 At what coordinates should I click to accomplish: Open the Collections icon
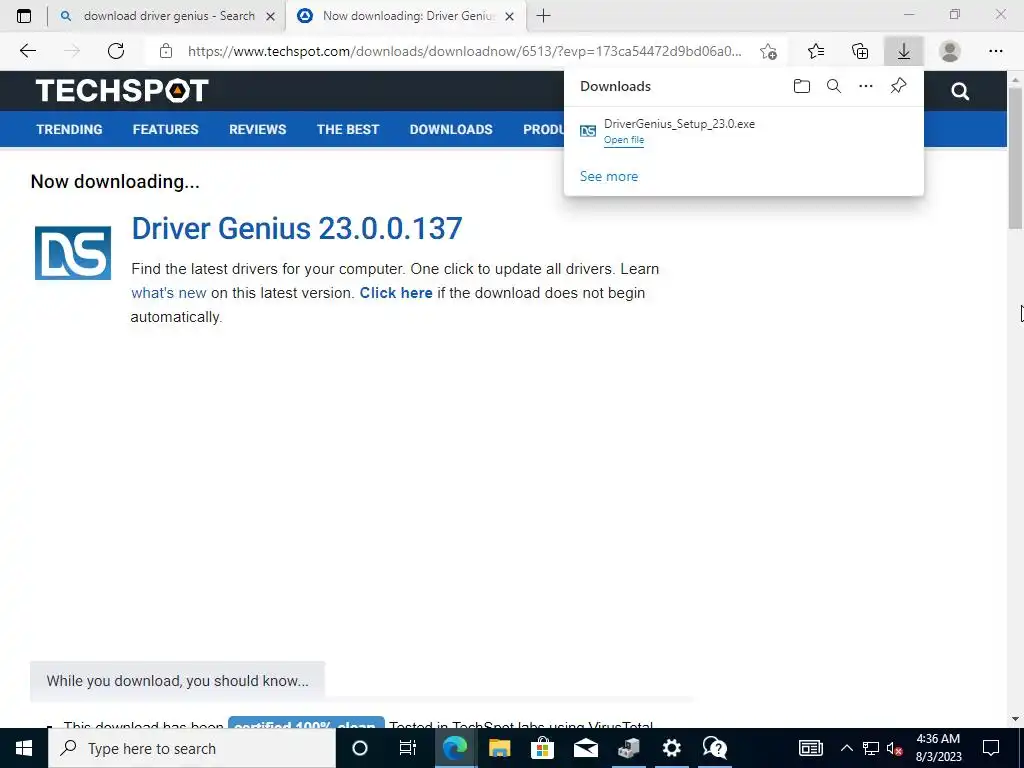(860, 51)
